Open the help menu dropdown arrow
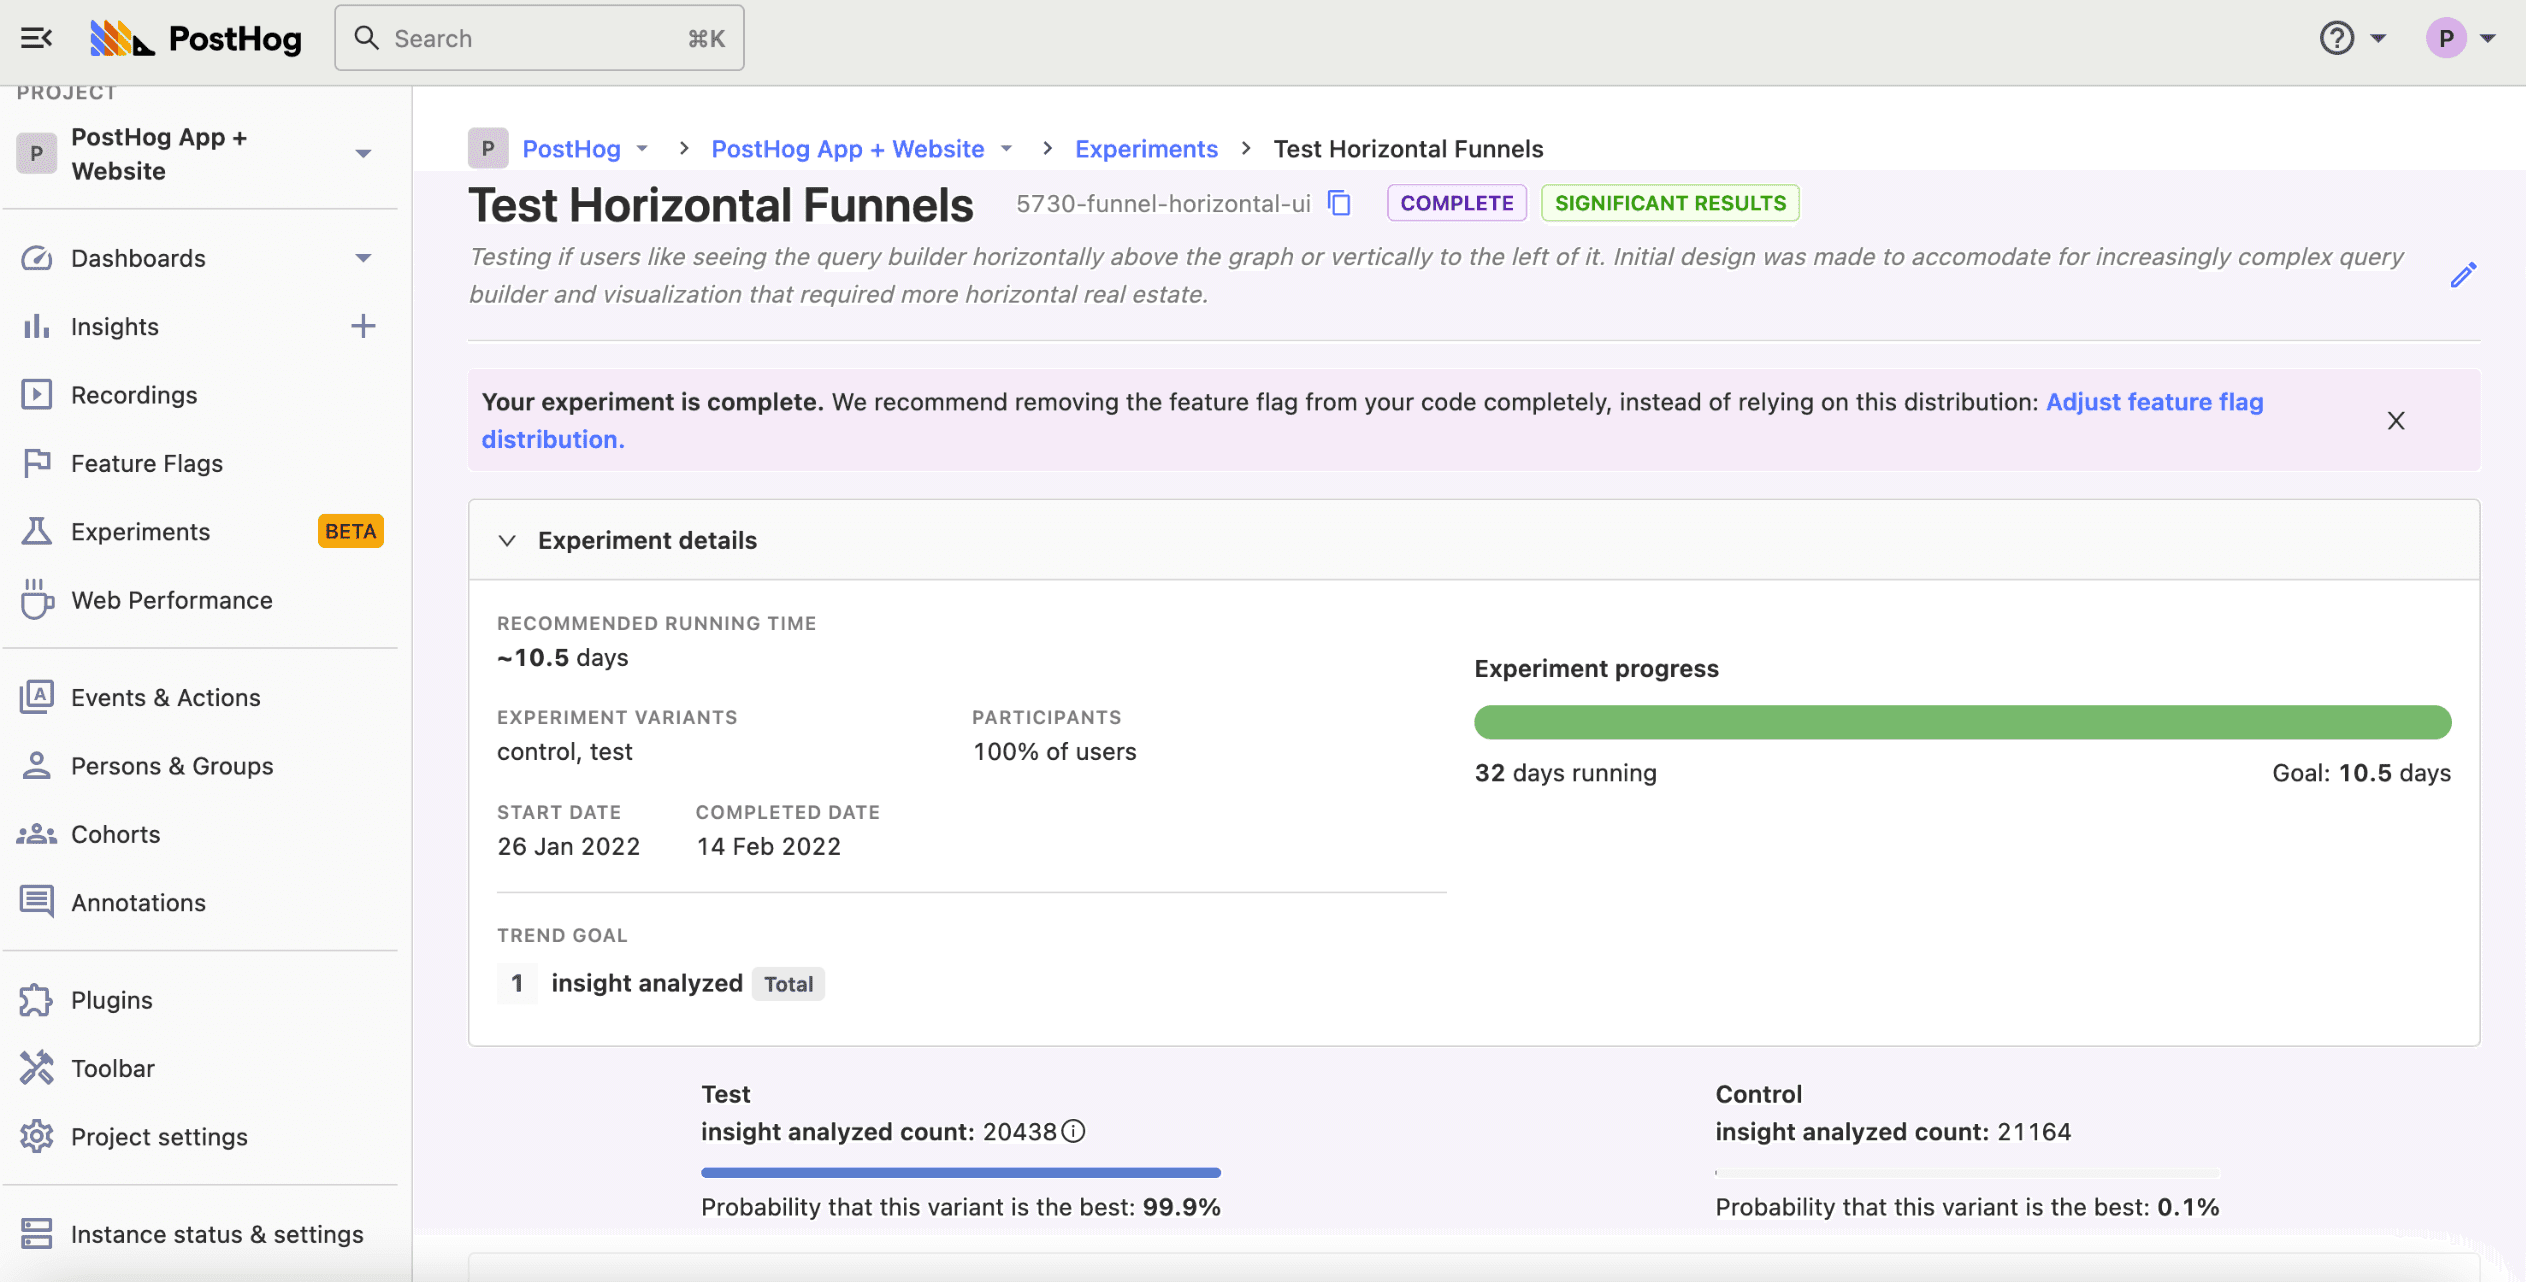The image size is (2526, 1282). [2378, 38]
